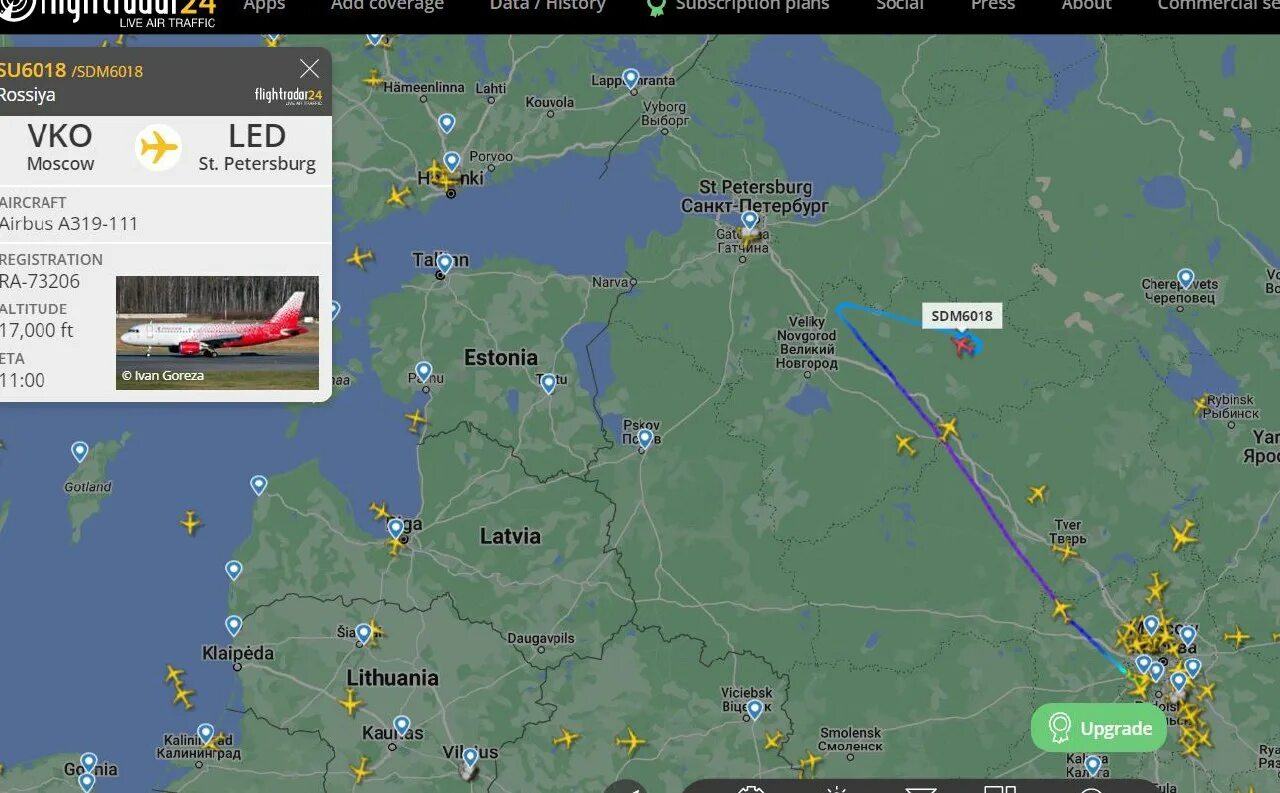Viewport: 1280px width, 793px height.
Task: Open the Press menu item
Action: (x=993, y=5)
